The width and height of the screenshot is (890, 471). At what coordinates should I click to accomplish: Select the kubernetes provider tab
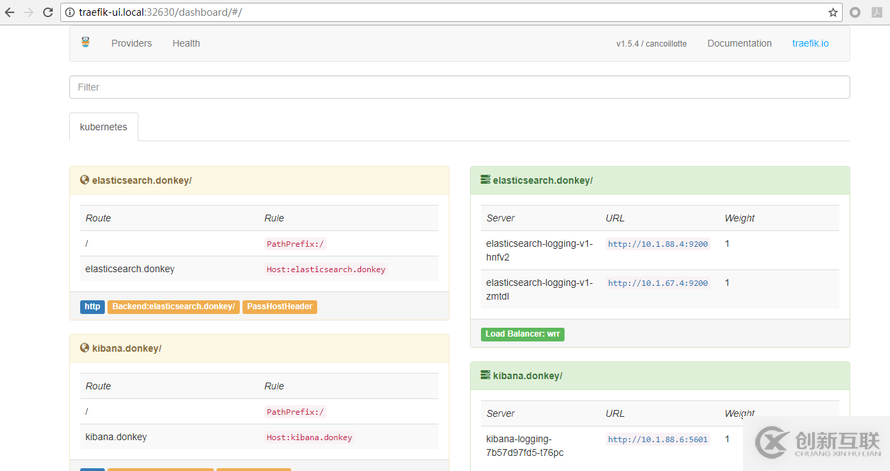pyautogui.click(x=104, y=127)
